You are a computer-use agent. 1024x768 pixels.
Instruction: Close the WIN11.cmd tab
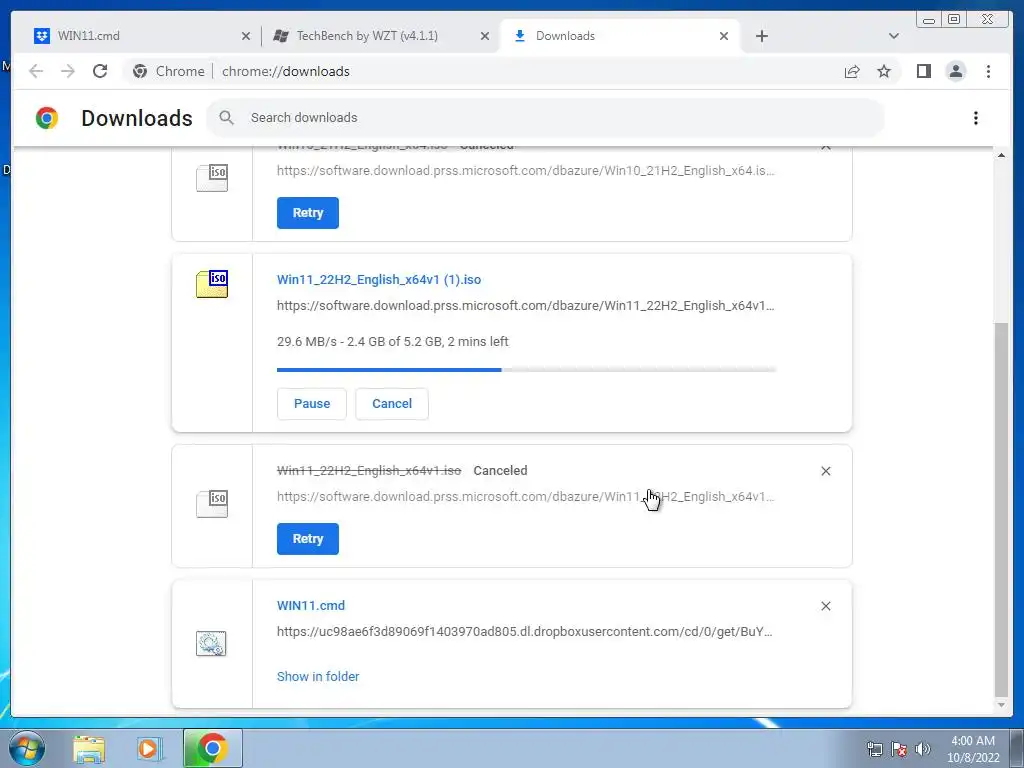pyautogui.click(x=246, y=37)
